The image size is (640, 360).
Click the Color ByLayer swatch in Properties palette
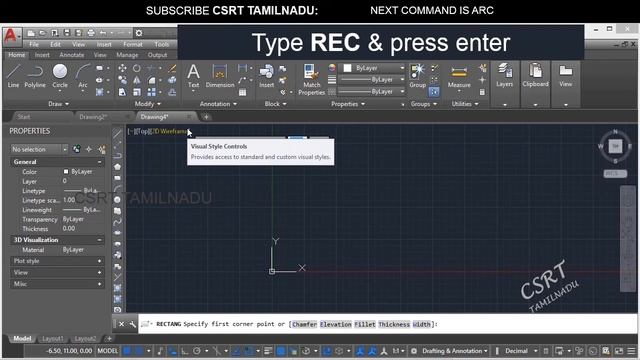[x=66, y=172]
